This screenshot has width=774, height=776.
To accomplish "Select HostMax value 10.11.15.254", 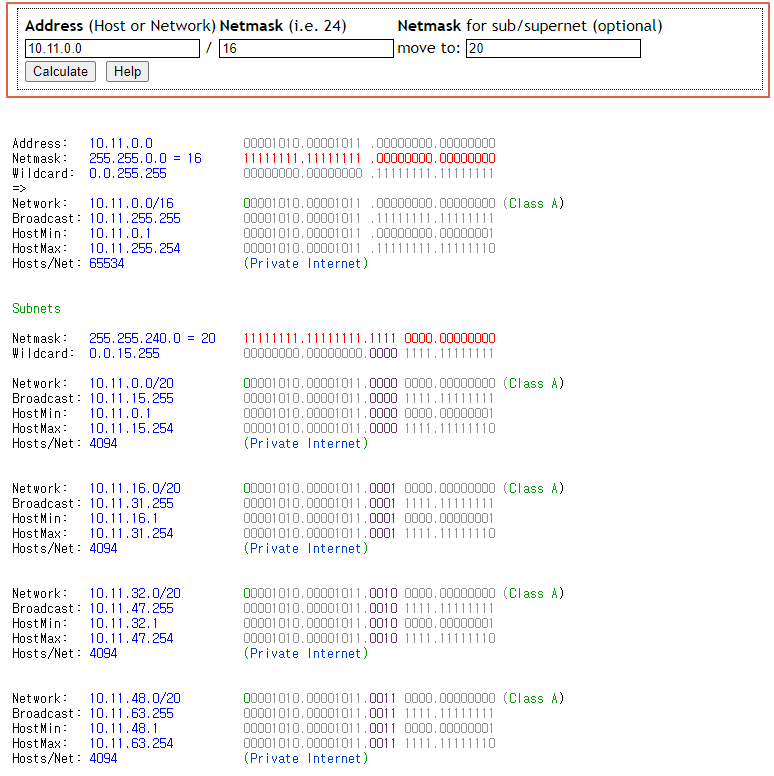I will [131, 429].
